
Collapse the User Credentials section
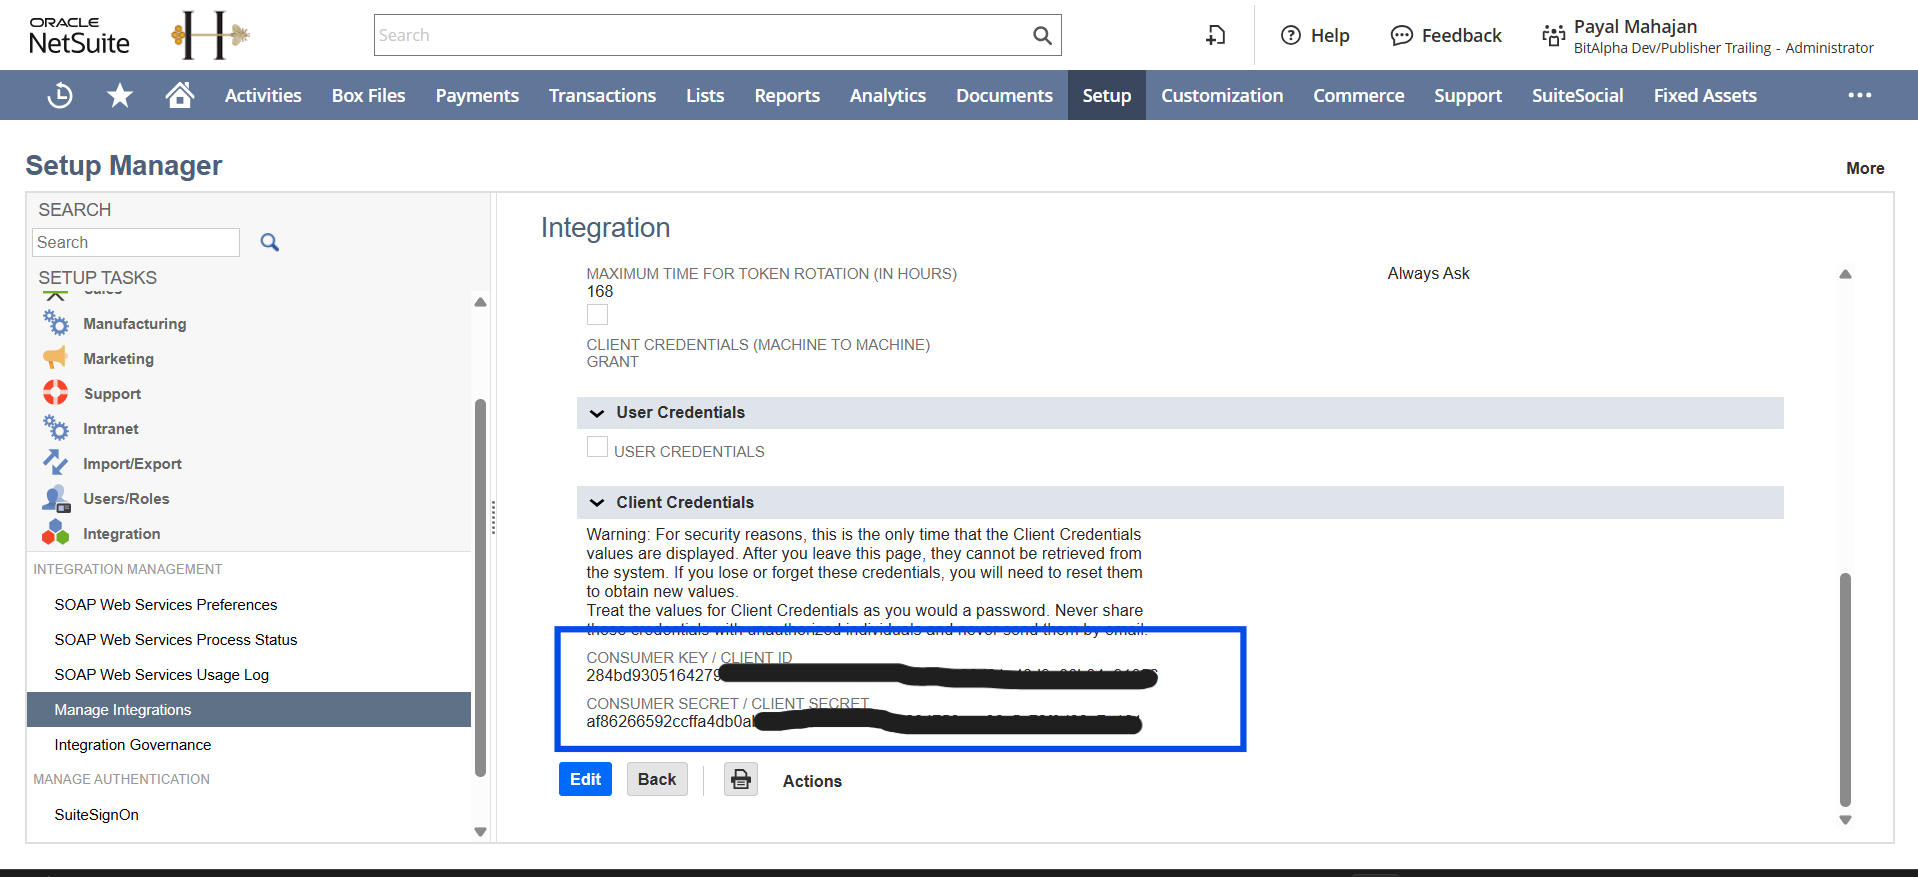(597, 413)
